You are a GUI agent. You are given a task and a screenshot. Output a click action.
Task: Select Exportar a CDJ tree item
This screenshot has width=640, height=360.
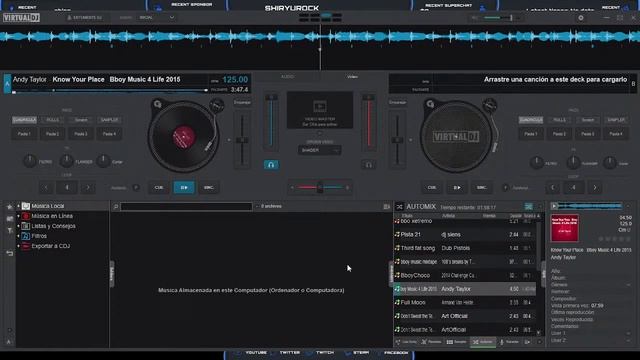(x=51, y=246)
